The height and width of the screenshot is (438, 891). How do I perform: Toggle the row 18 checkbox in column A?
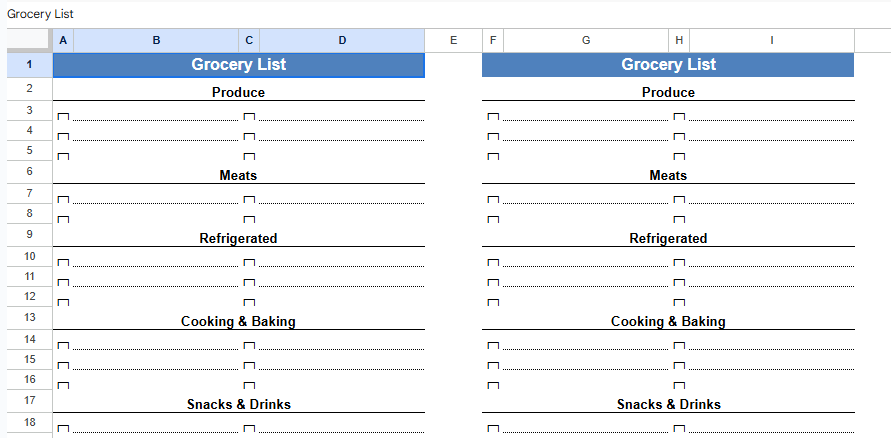(x=63, y=429)
